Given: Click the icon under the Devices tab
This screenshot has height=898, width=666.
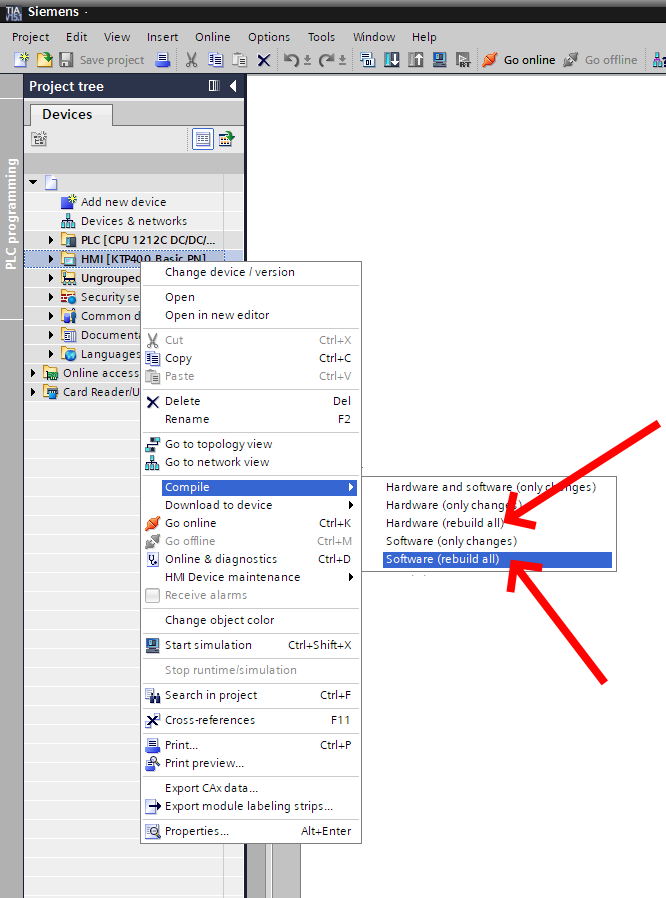Looking at the screenshot, I should pos(39,139).
